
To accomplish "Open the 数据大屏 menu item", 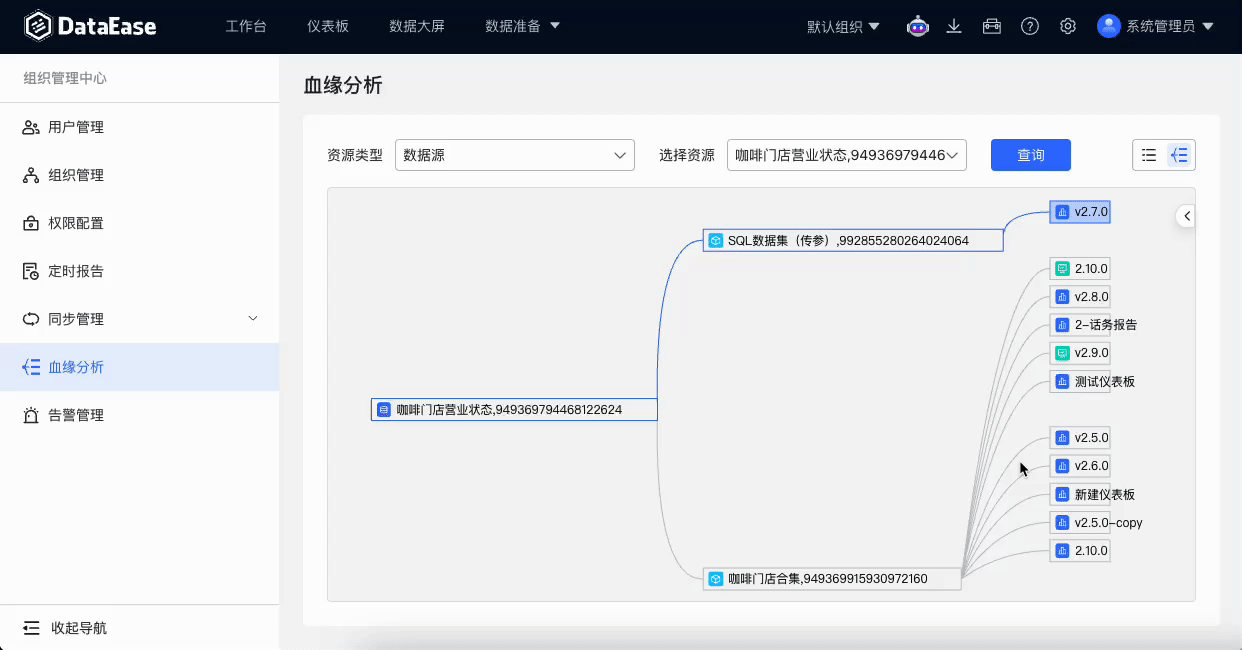I will click(x=418, y=26).
